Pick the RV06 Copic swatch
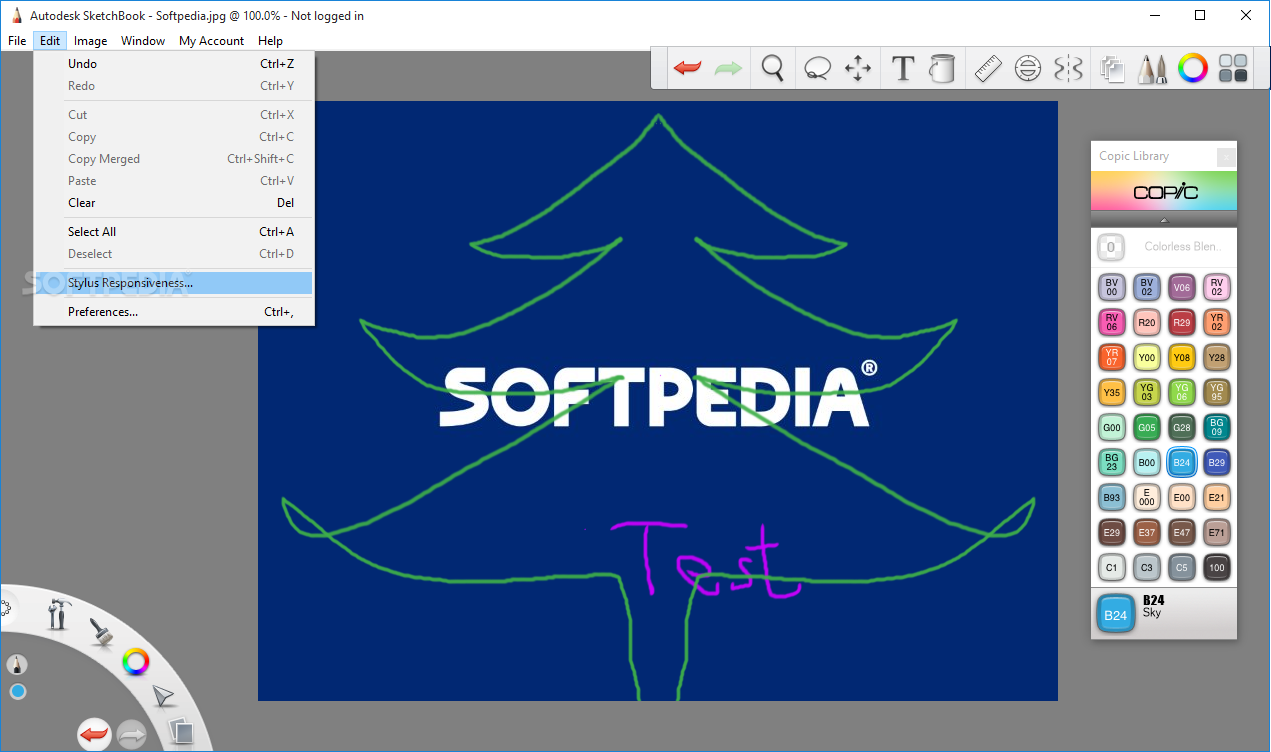The height and width of the screenshot is (752, 1271). tap(1112, 323)
